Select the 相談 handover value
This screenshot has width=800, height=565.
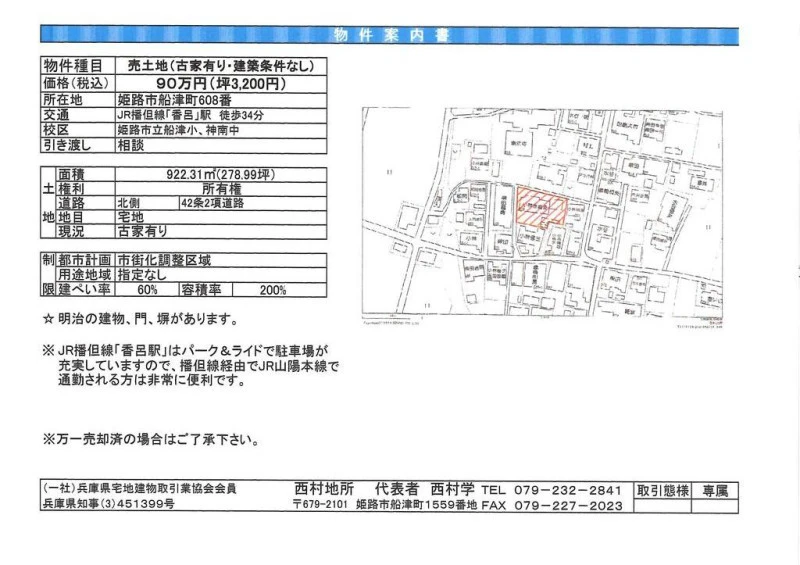pos(133,145)
